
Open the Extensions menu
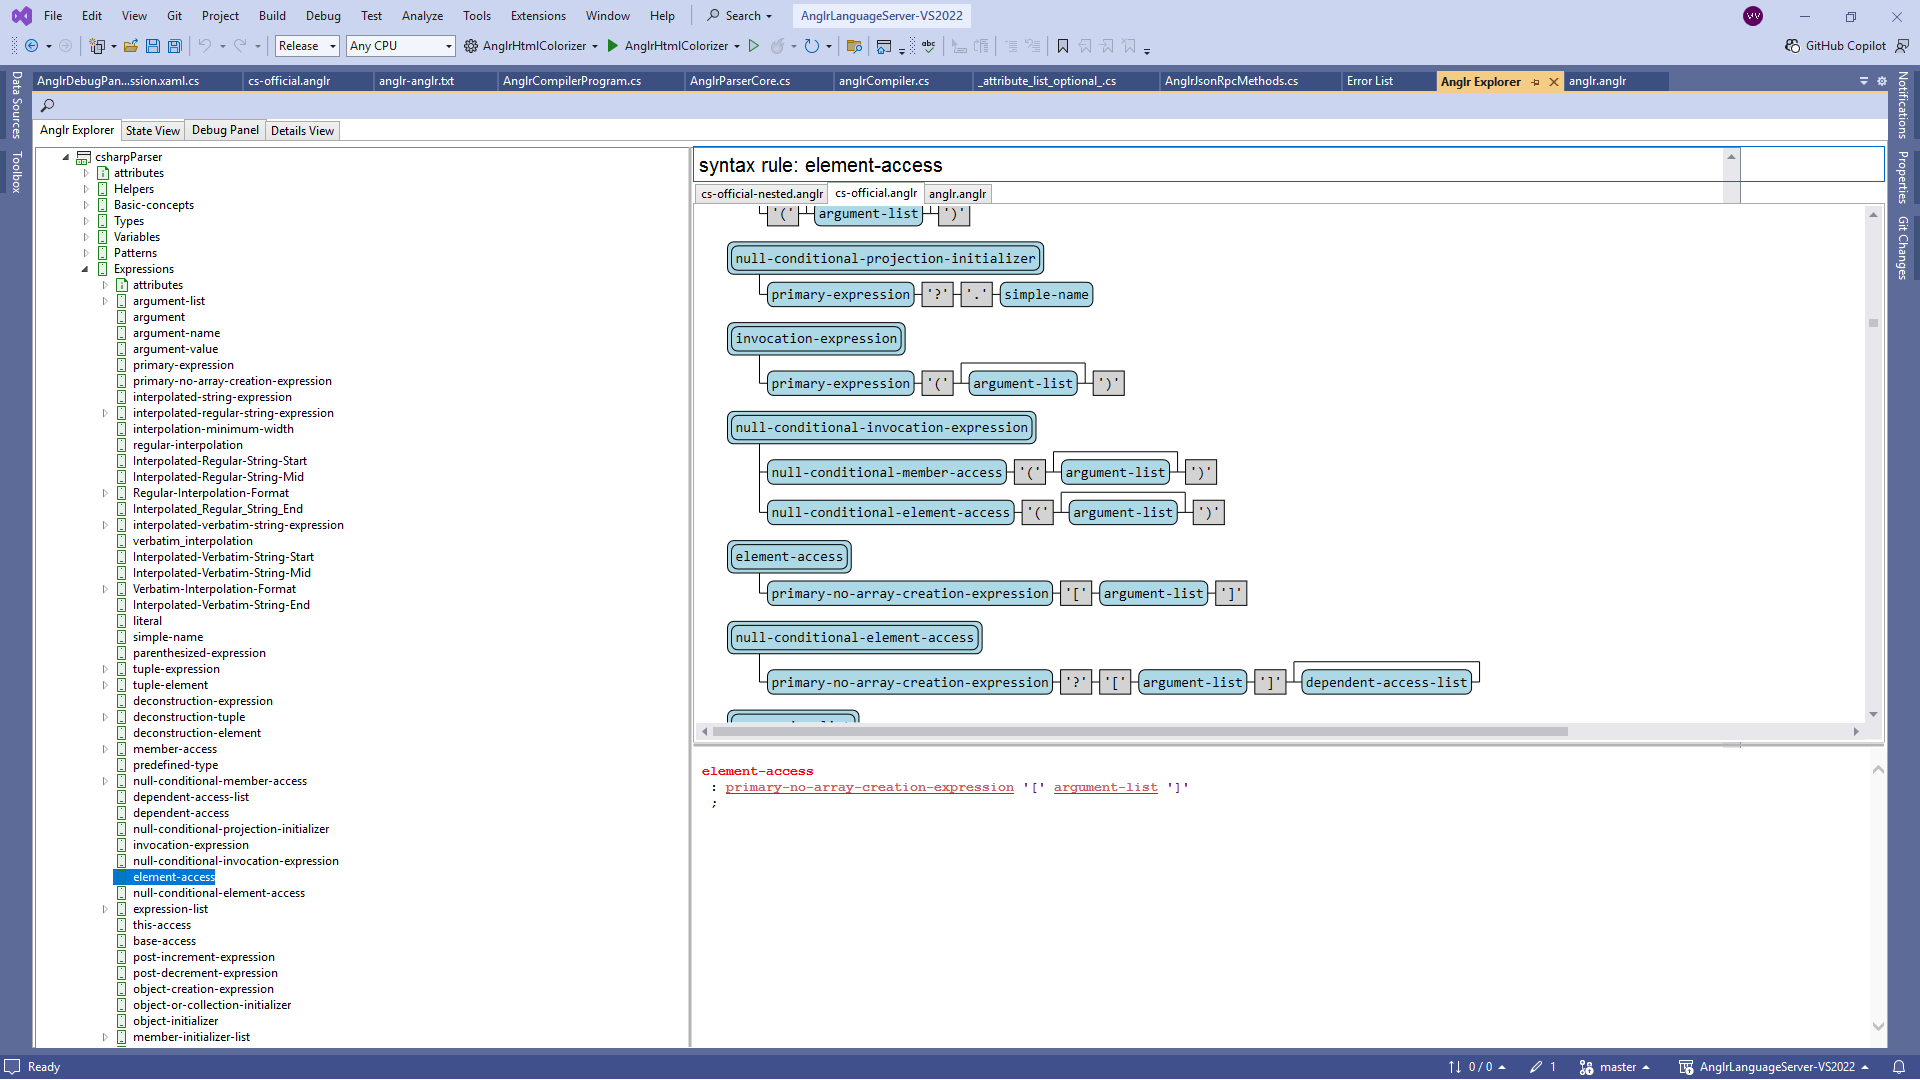coord(538,16)
